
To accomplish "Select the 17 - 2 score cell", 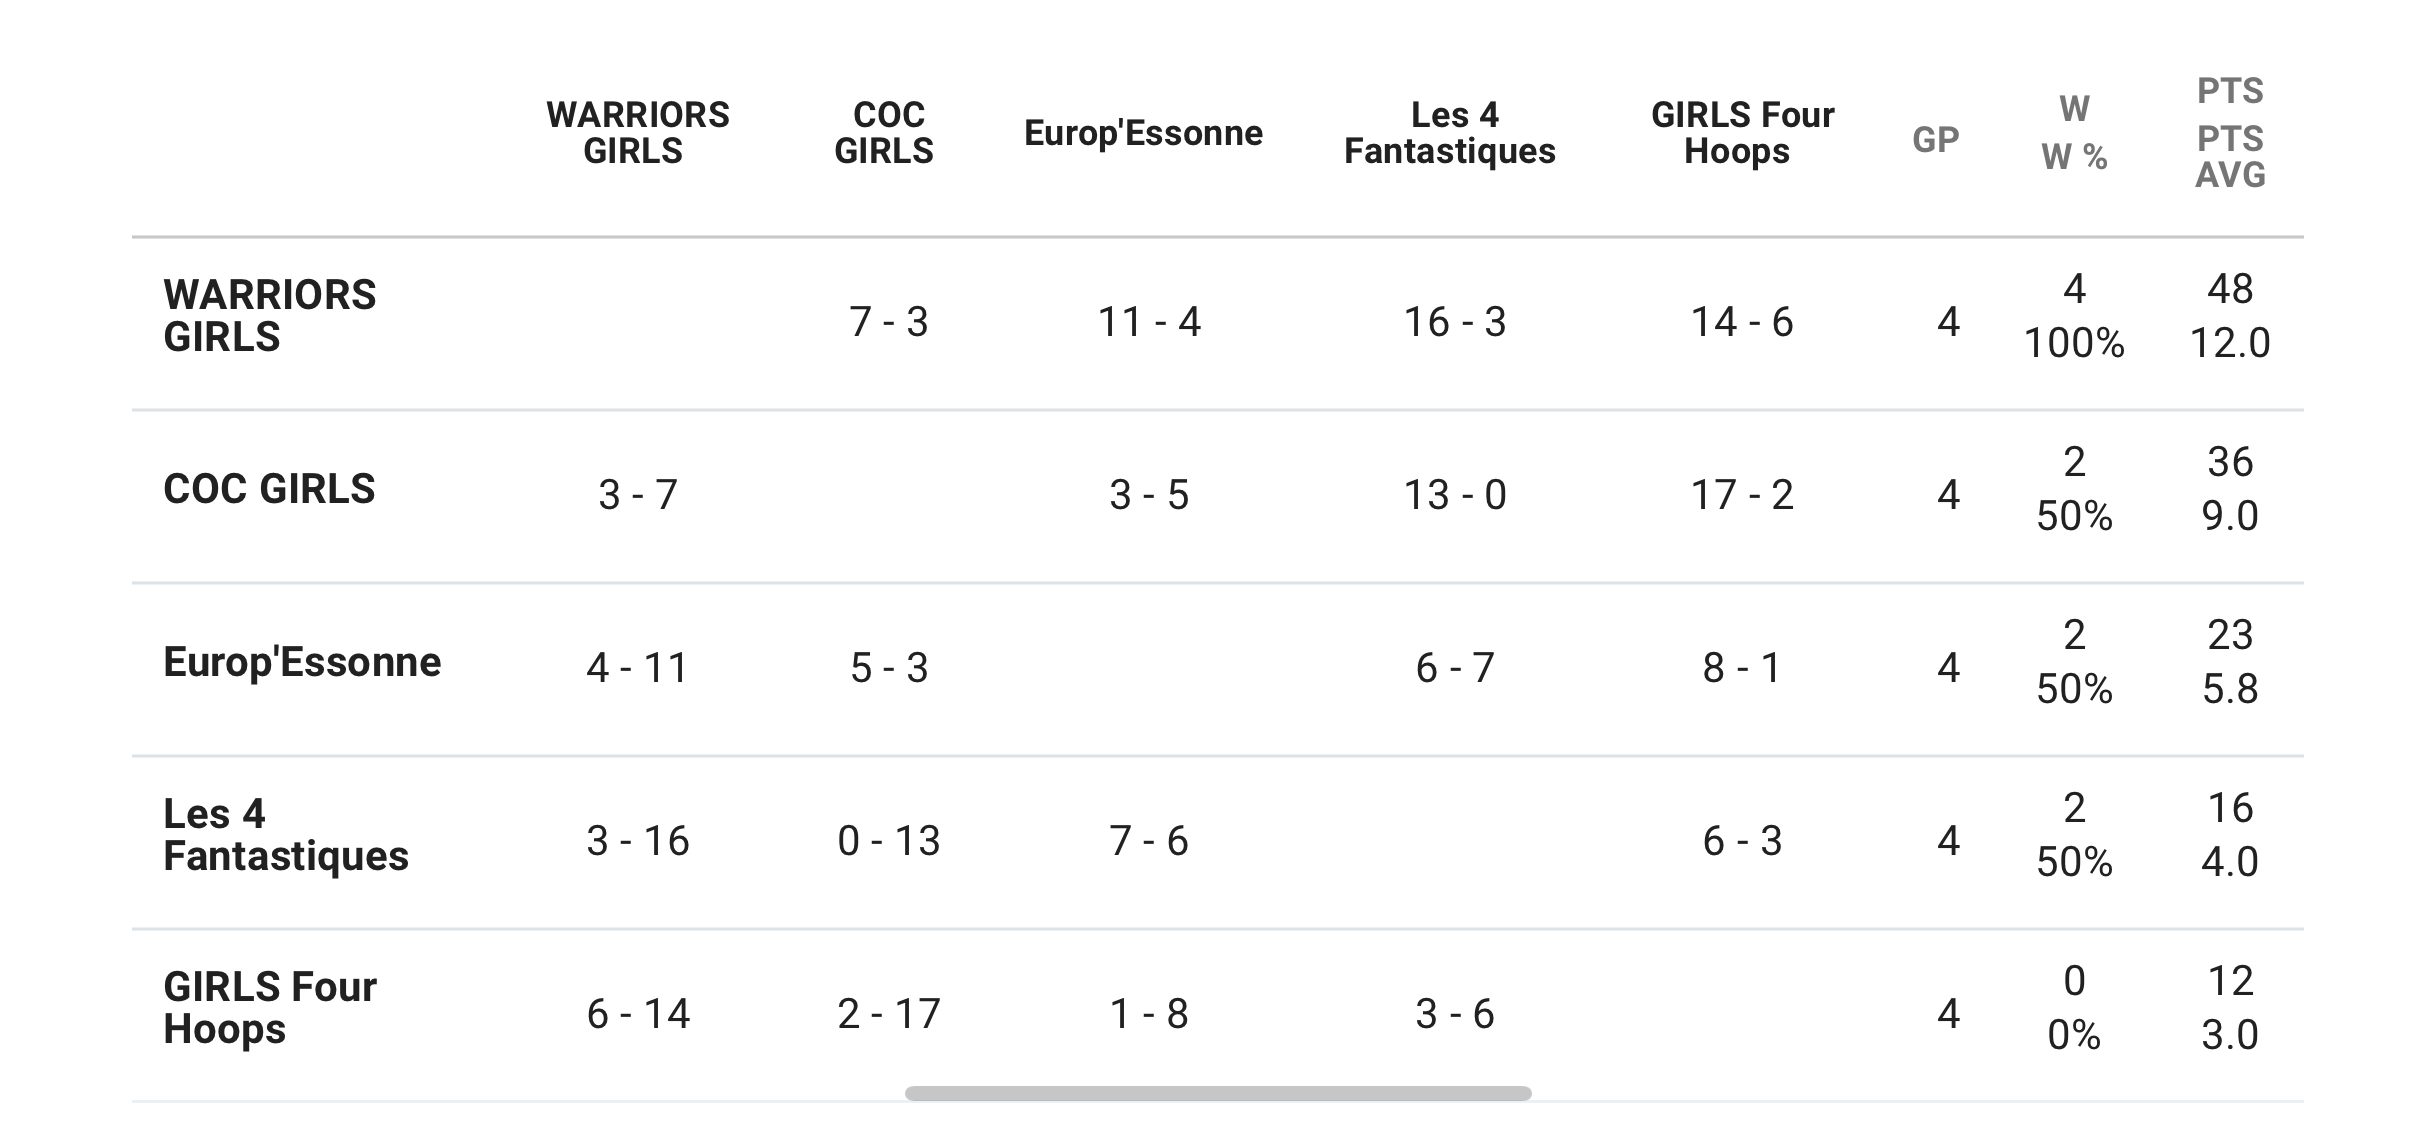I will (1742, 495).
